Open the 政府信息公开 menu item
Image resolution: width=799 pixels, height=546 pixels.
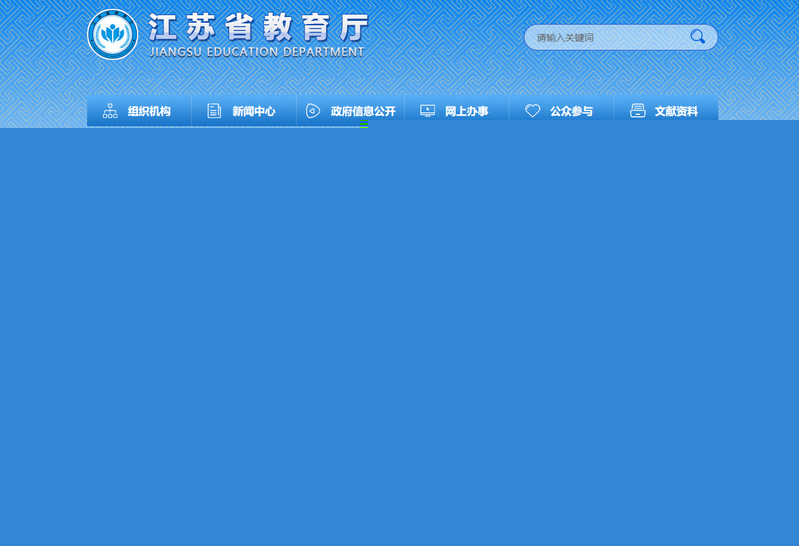(x=363, y=111)
